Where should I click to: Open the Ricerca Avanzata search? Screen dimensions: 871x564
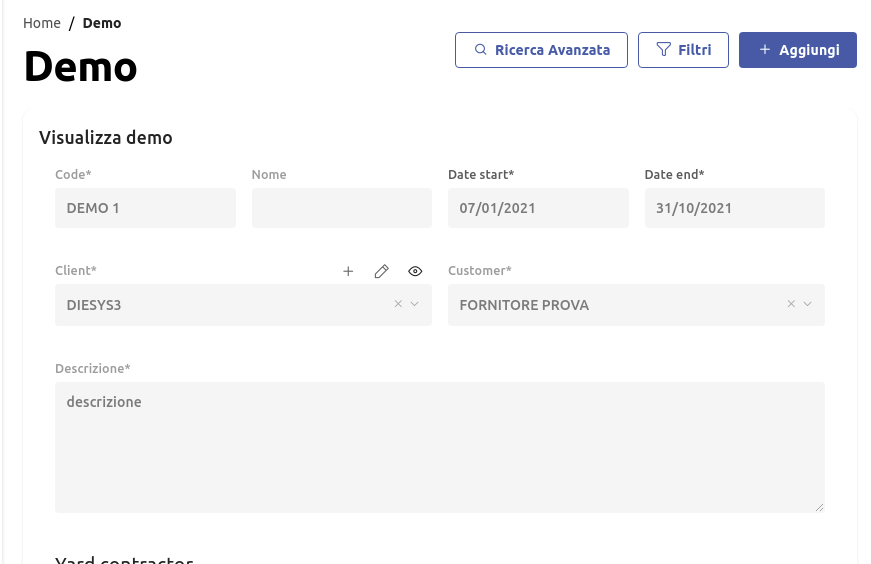(x=541, y=50)
